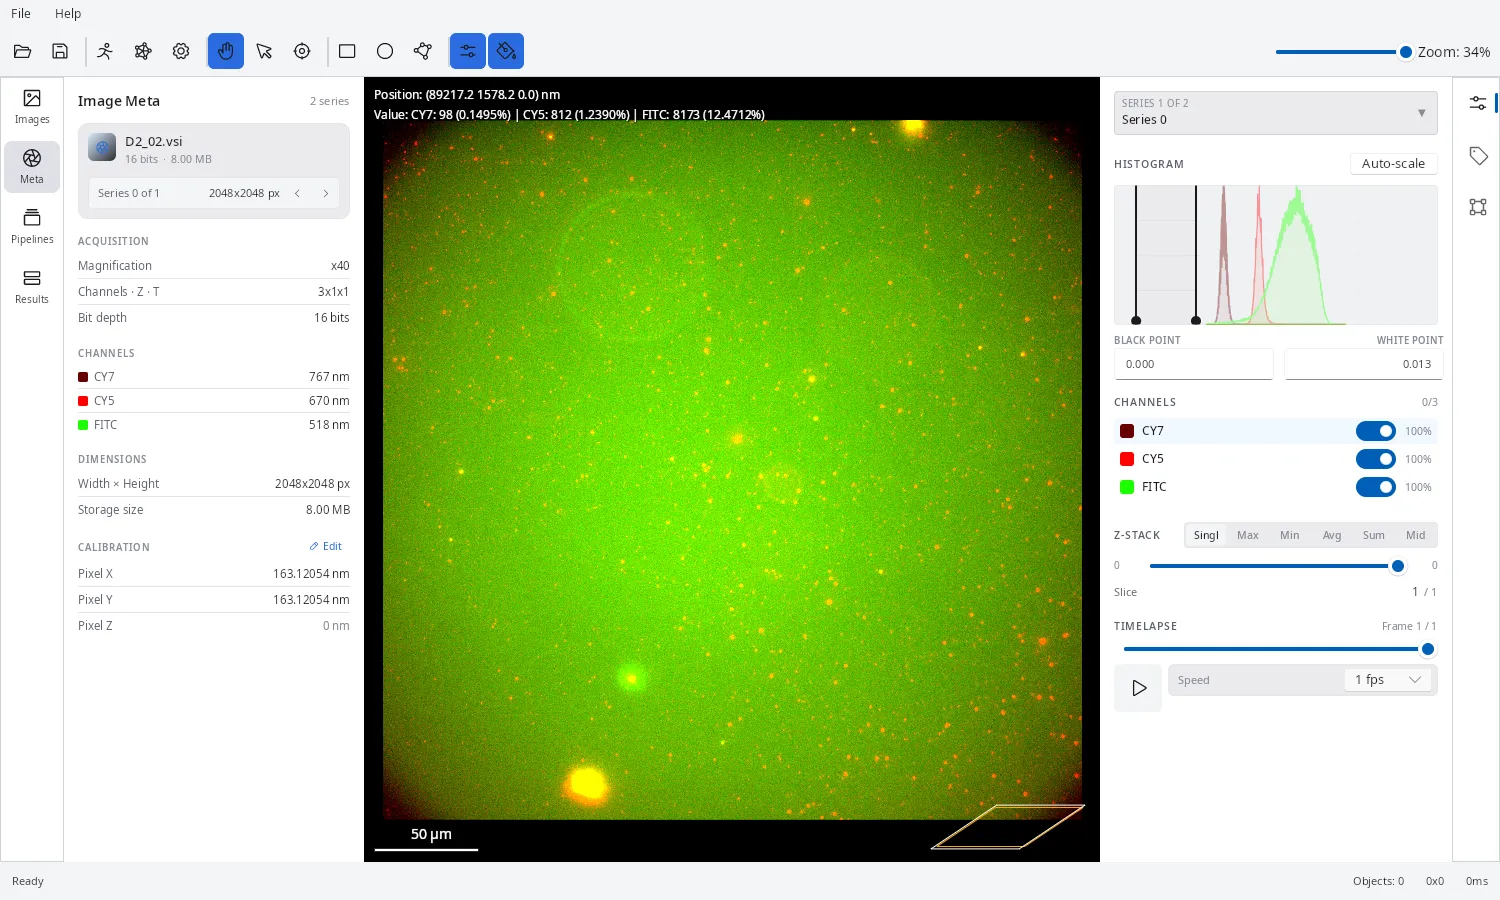Go to next series with right chevron
The width and height of the screenshot is (1500, 900).
[x=326, y=193]
